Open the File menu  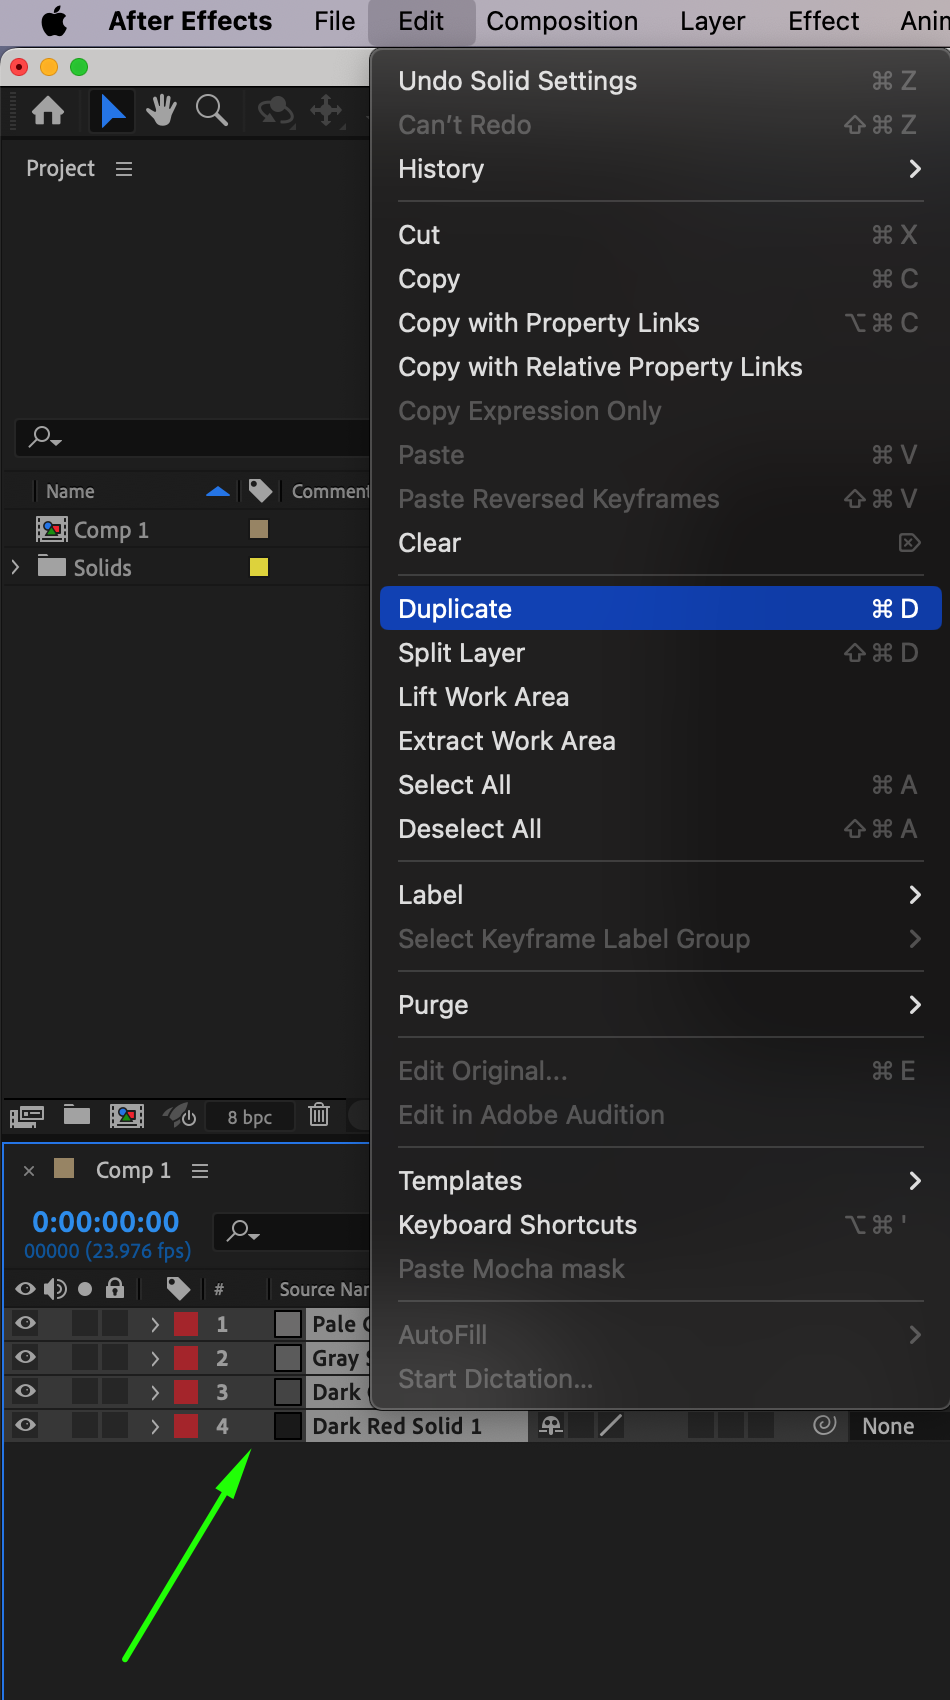point(334,21)
